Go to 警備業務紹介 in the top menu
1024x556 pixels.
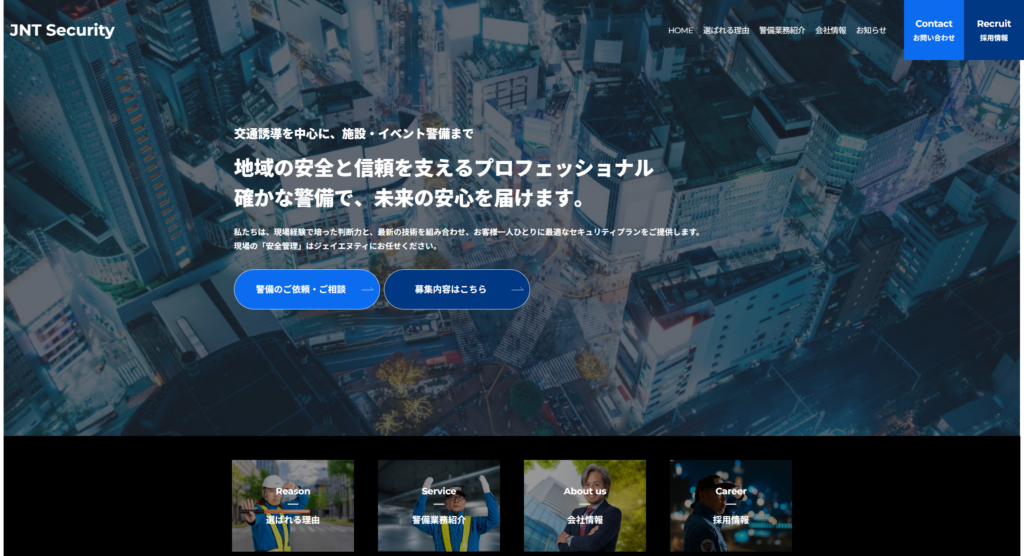(x=782, y=31)
